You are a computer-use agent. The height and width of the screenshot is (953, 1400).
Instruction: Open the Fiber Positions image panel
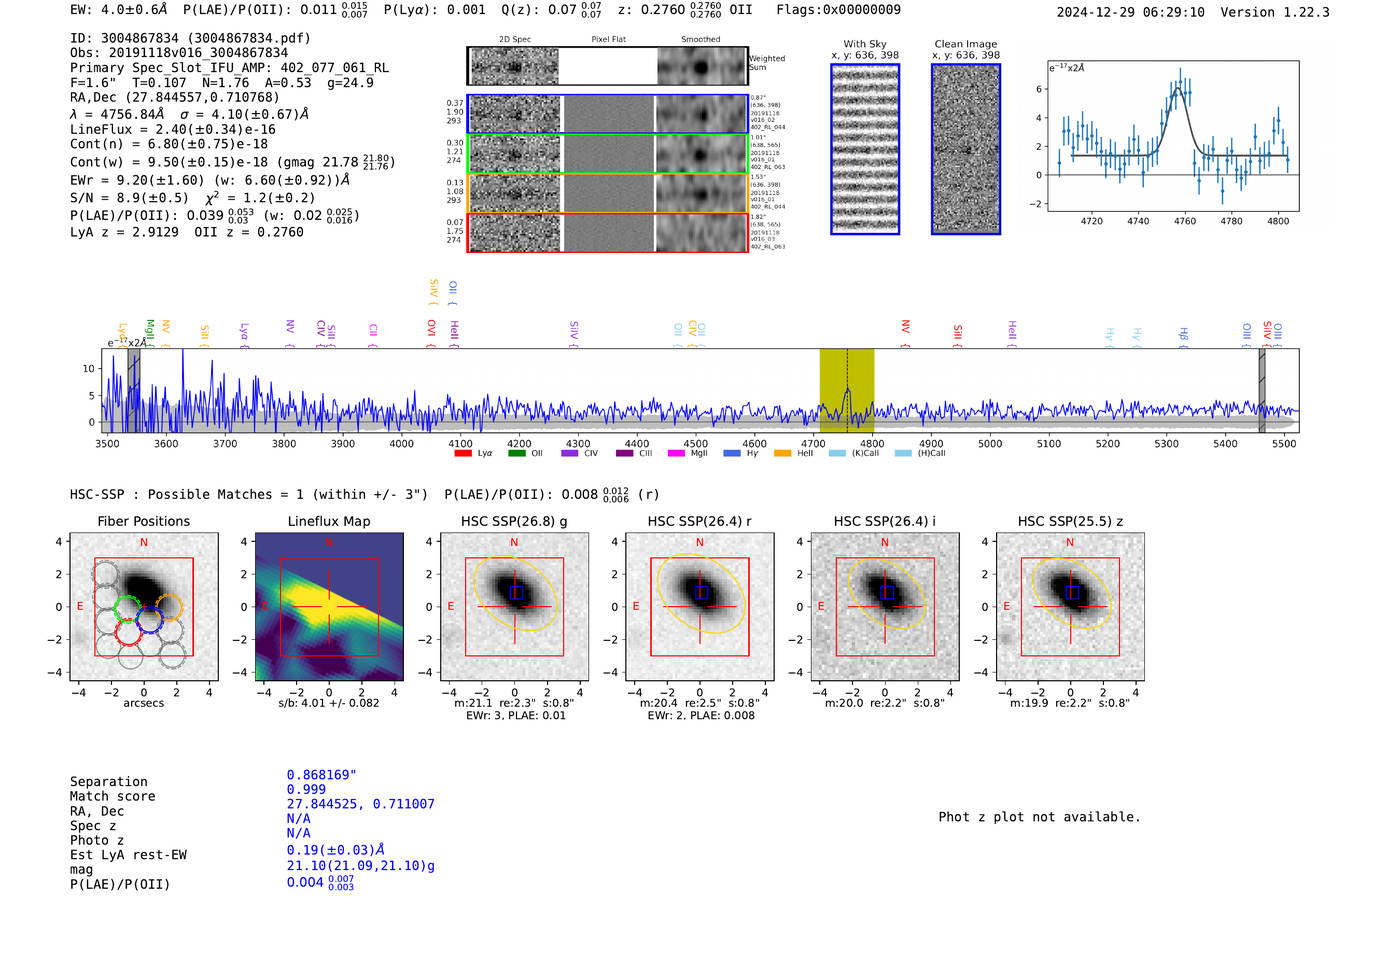(x=144, y=607)
